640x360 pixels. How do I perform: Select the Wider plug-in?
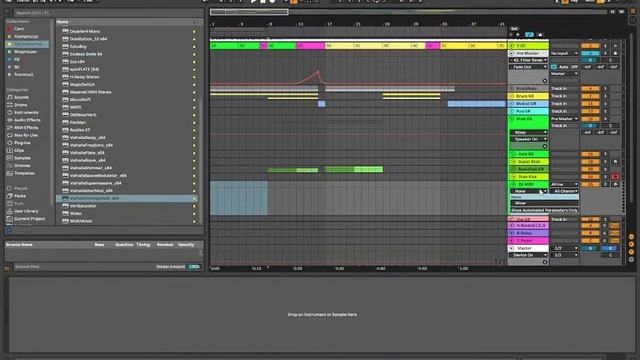tap(76, 213)
